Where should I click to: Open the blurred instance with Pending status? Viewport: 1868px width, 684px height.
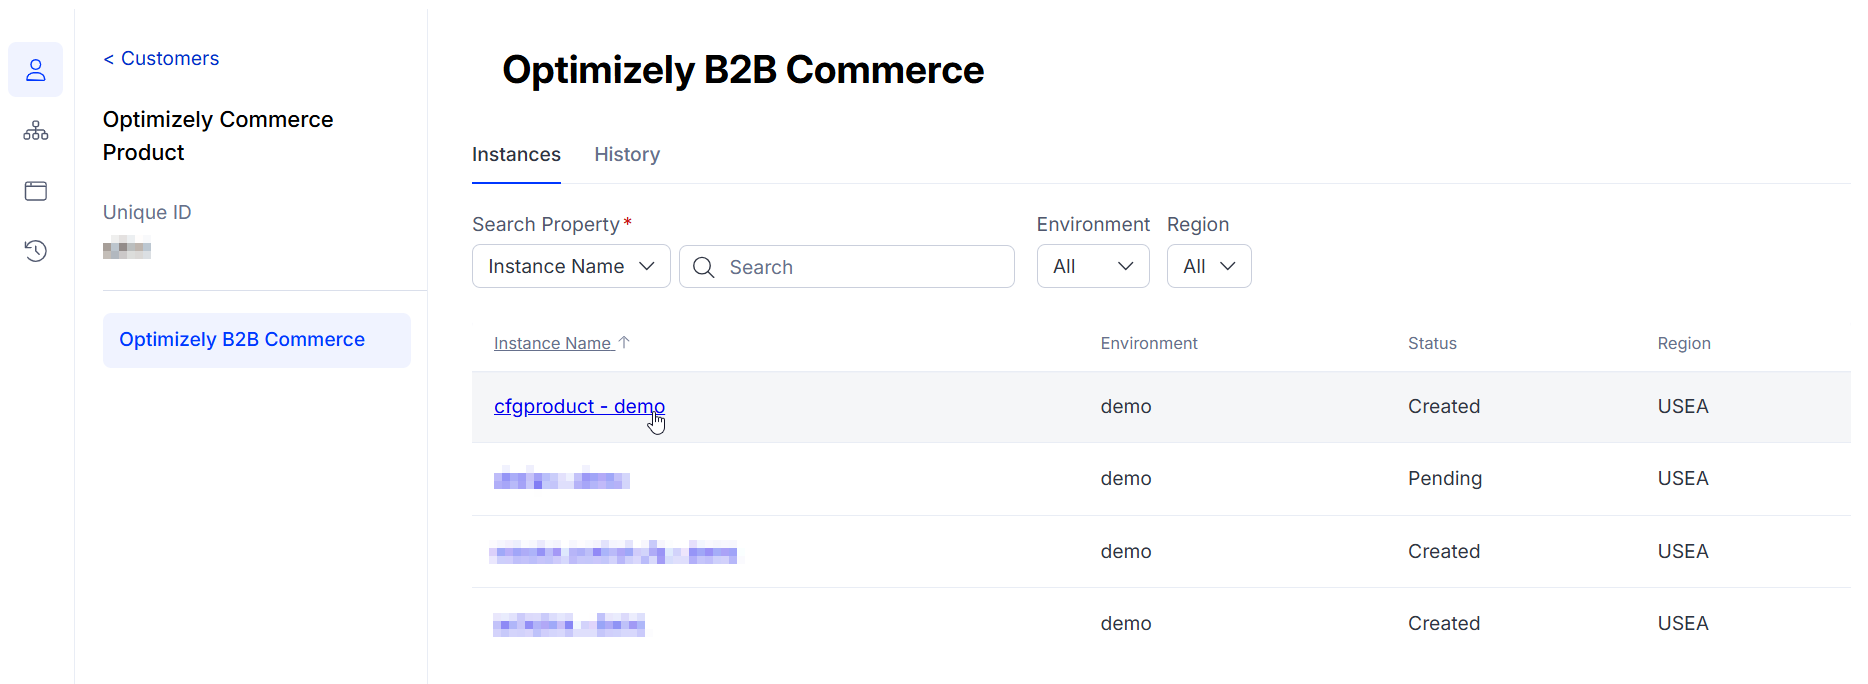point(561,480)
